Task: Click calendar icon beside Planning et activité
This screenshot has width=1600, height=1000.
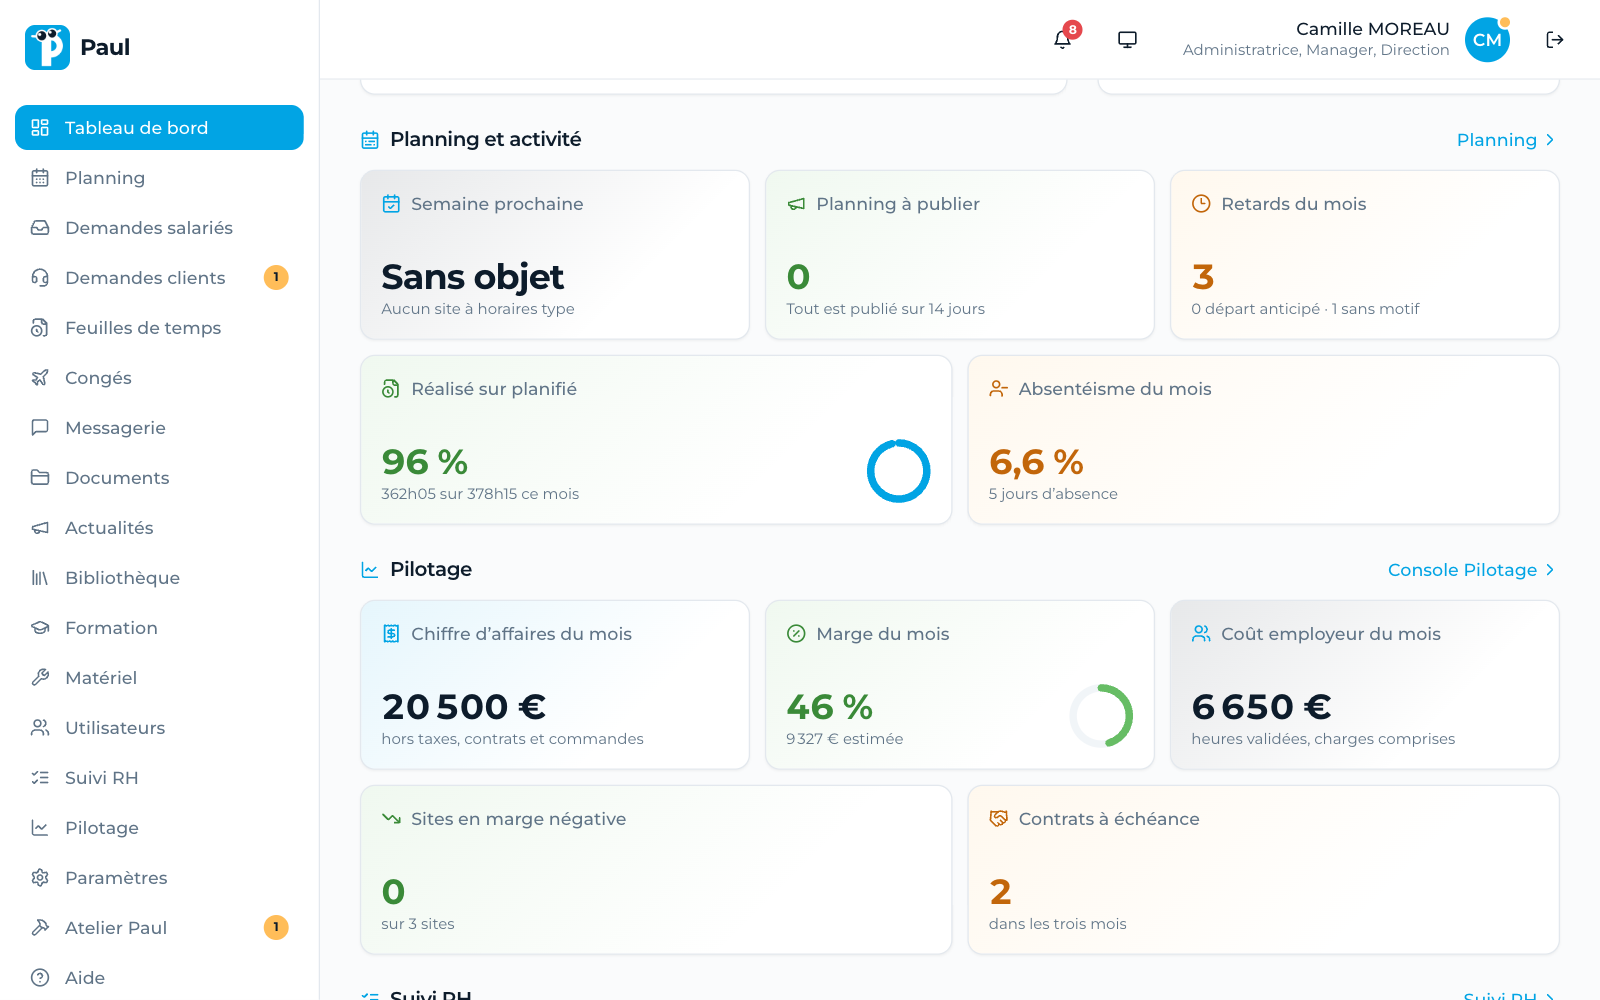Action: pos(370,140)
